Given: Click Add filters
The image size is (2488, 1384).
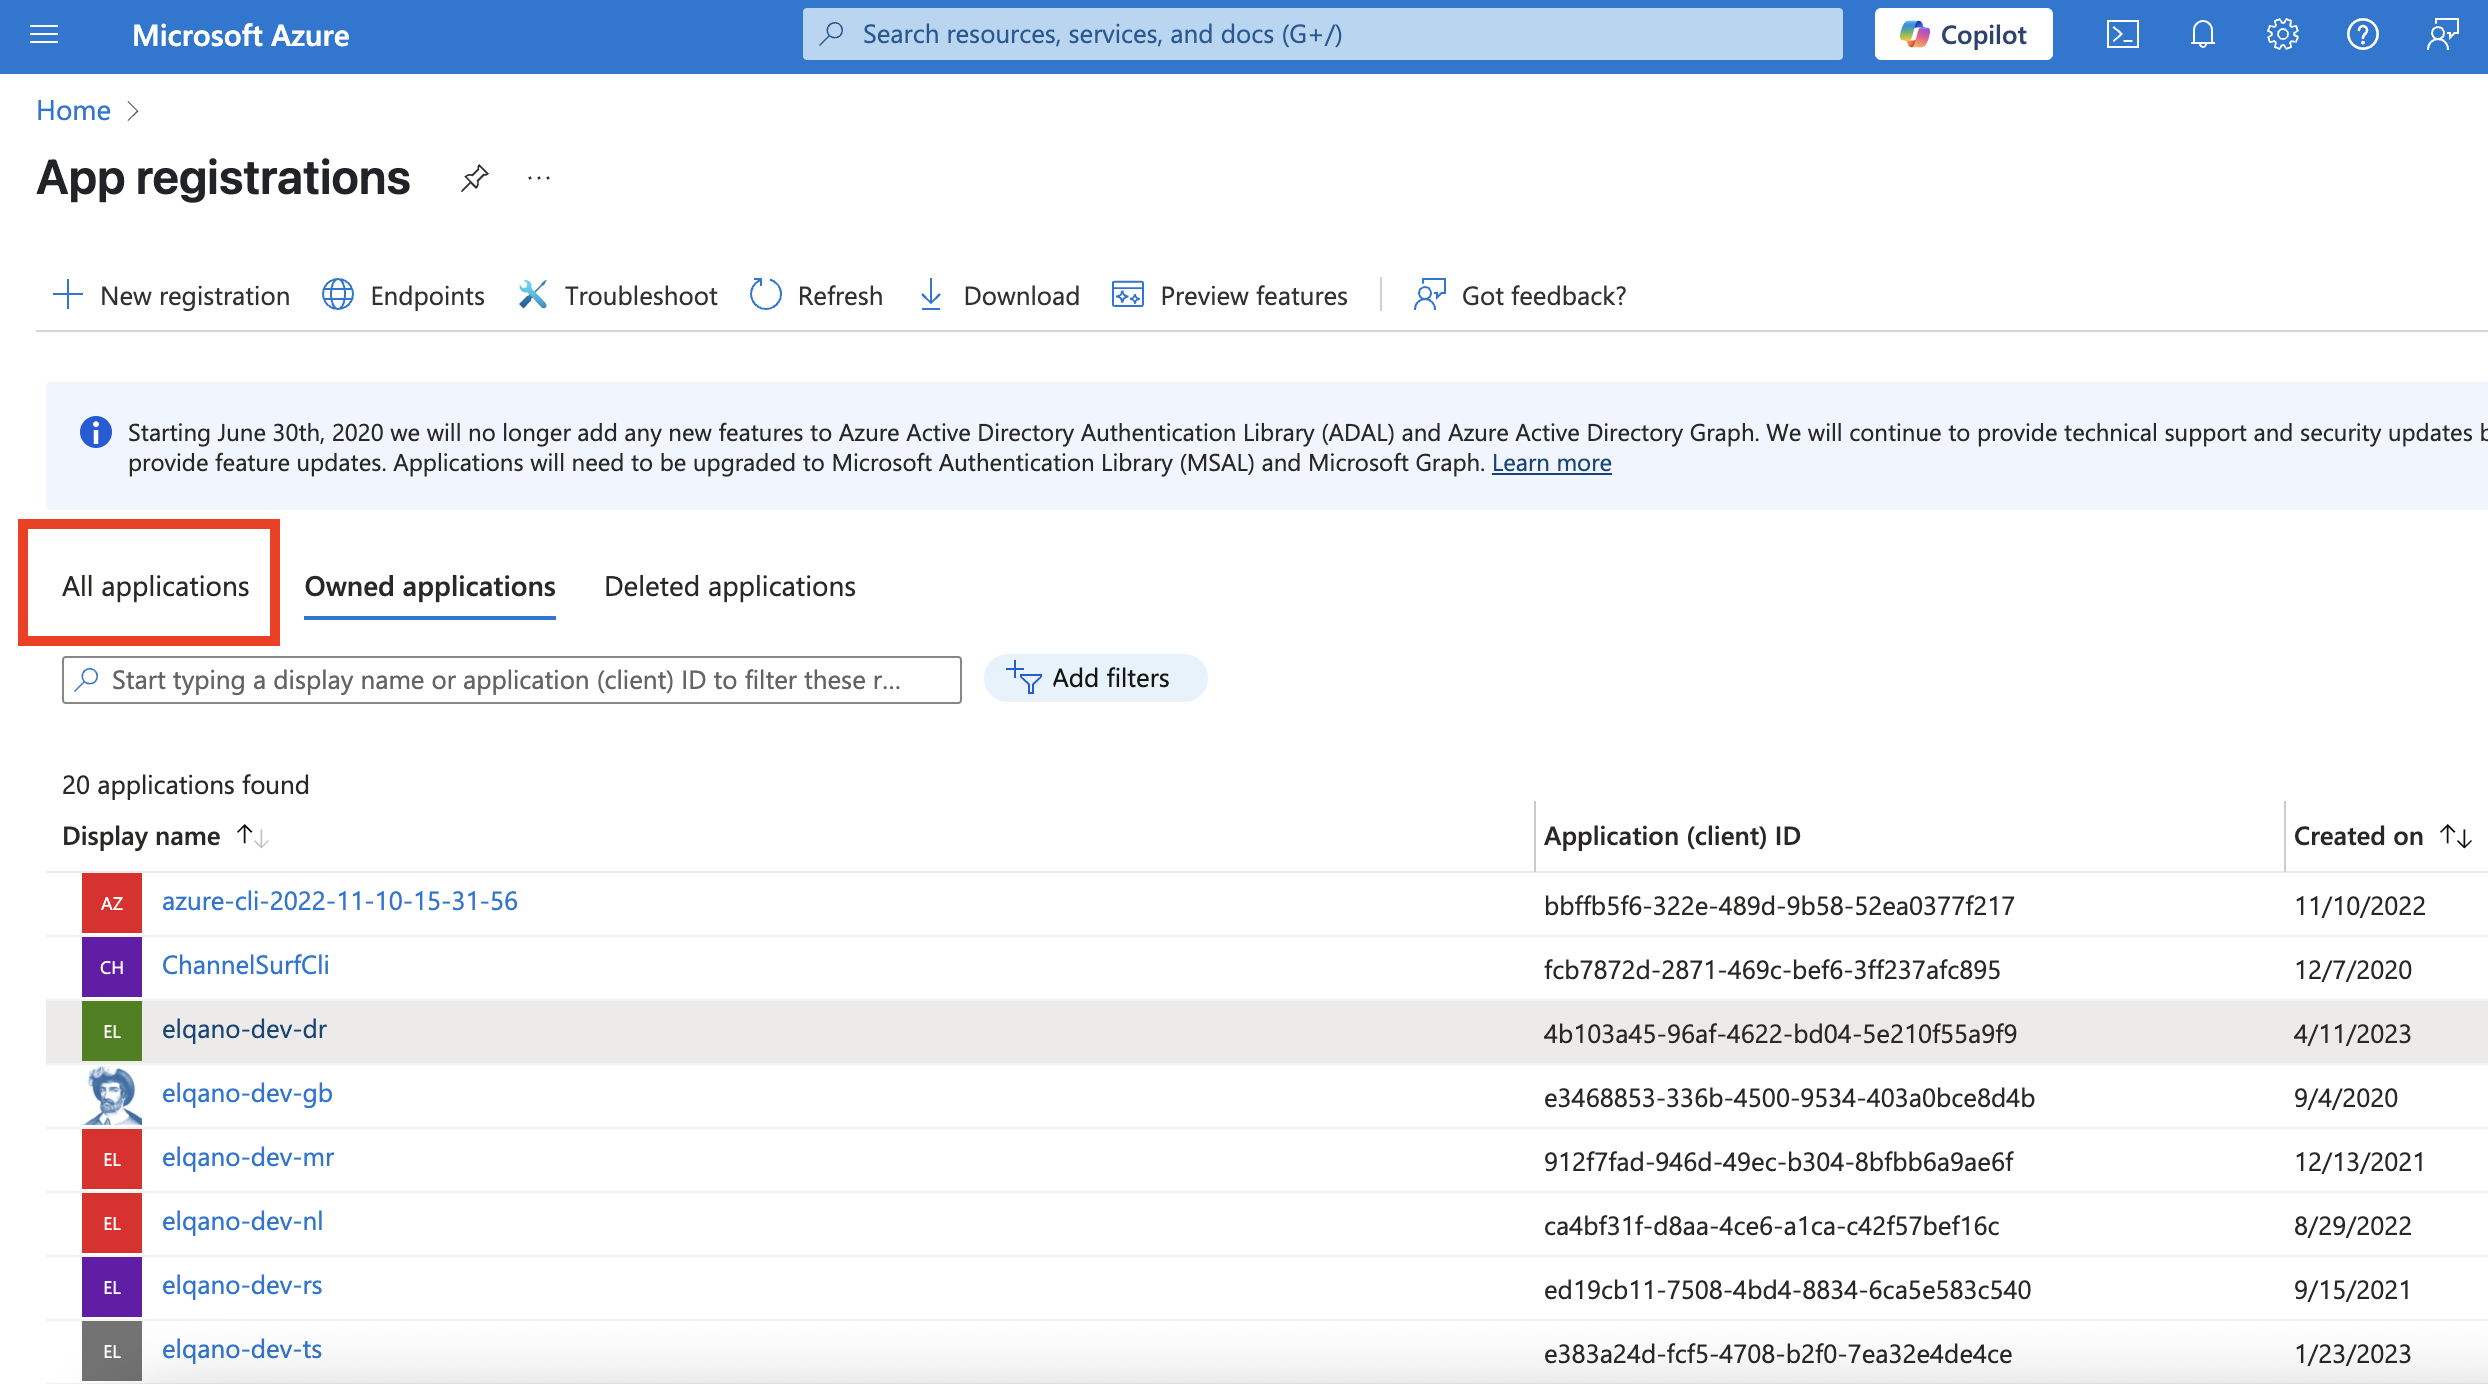Looking at the screenshot, I should tap(1095, 678).
